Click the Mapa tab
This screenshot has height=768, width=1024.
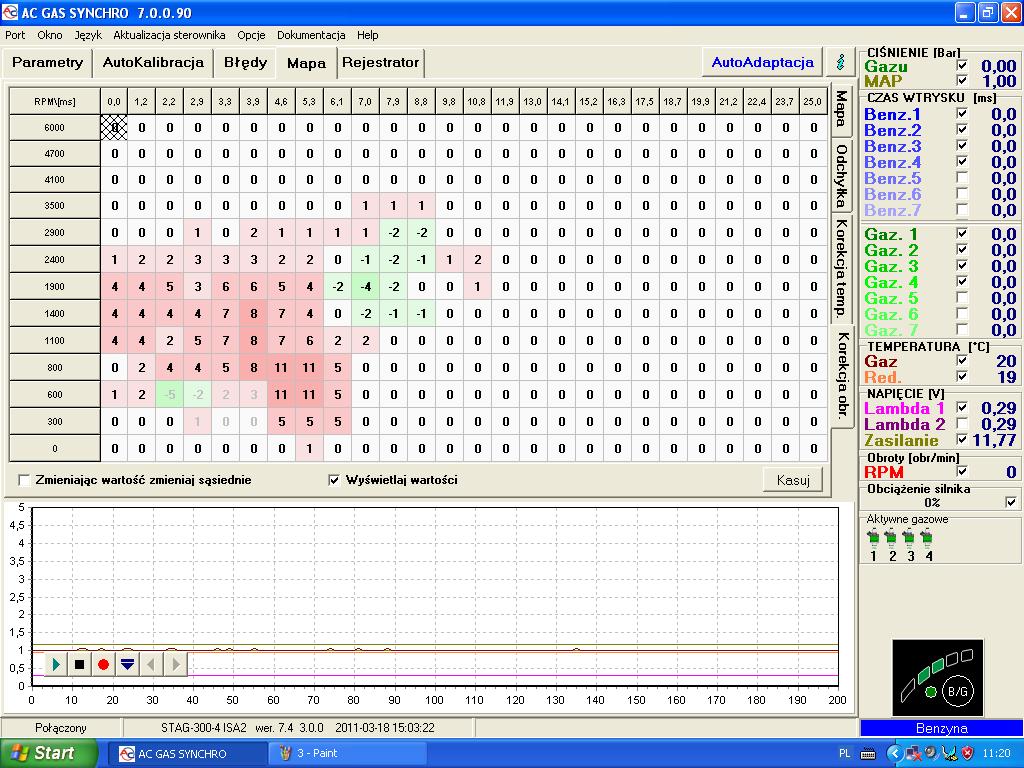click(x=306, y=63)
